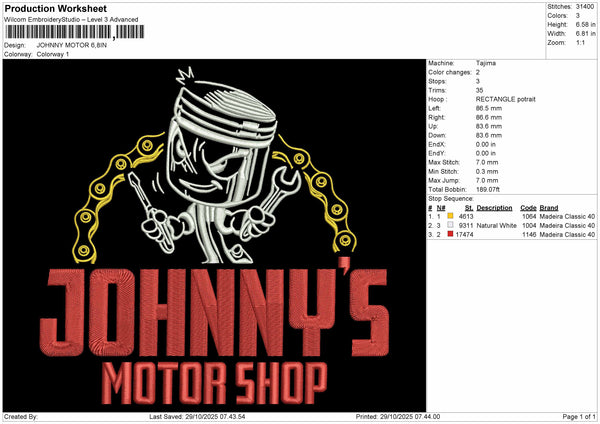Click design name 'JOHNNY MOTOR 6,8IN'
The width and height of the screenshot is (600, 424).
[x=72, y=45]
